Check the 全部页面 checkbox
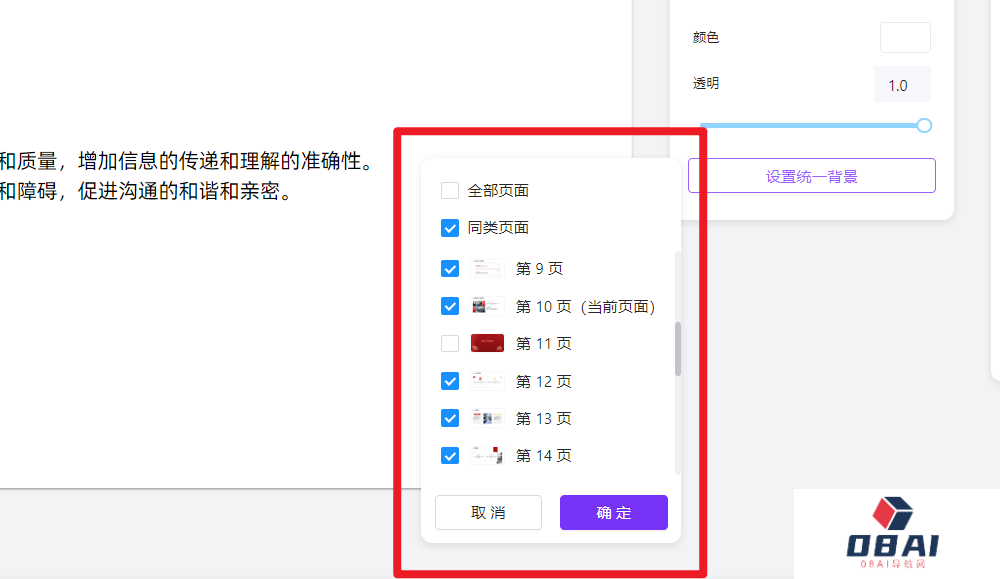 pos(449,190)
